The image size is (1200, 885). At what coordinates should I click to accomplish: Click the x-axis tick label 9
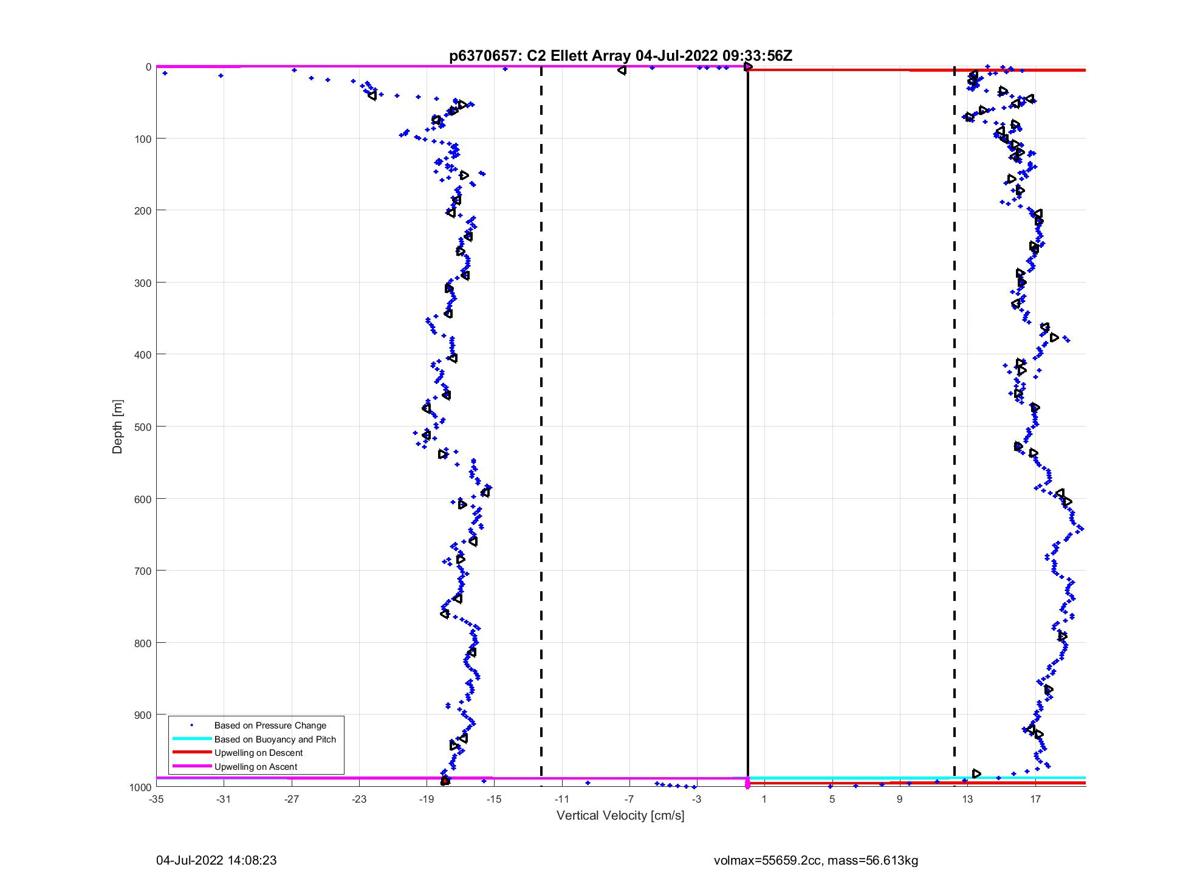[900, 800]
